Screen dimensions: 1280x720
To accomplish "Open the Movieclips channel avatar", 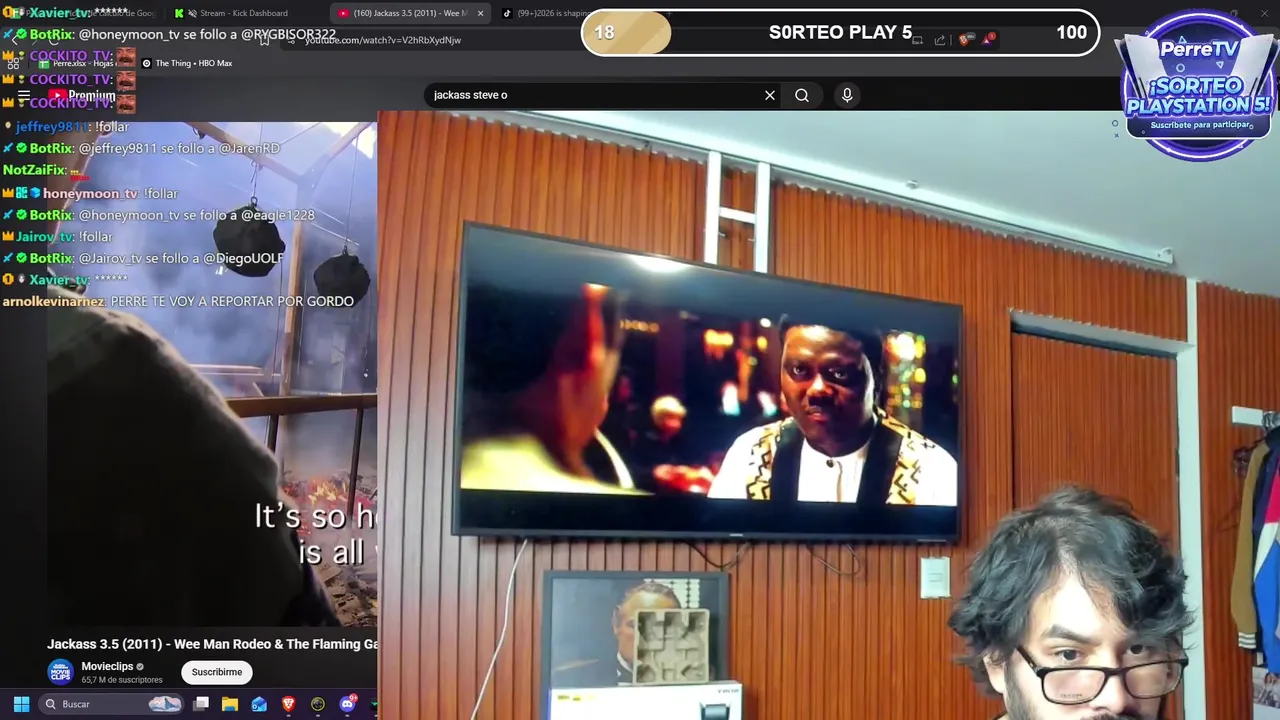I will 60,672.
